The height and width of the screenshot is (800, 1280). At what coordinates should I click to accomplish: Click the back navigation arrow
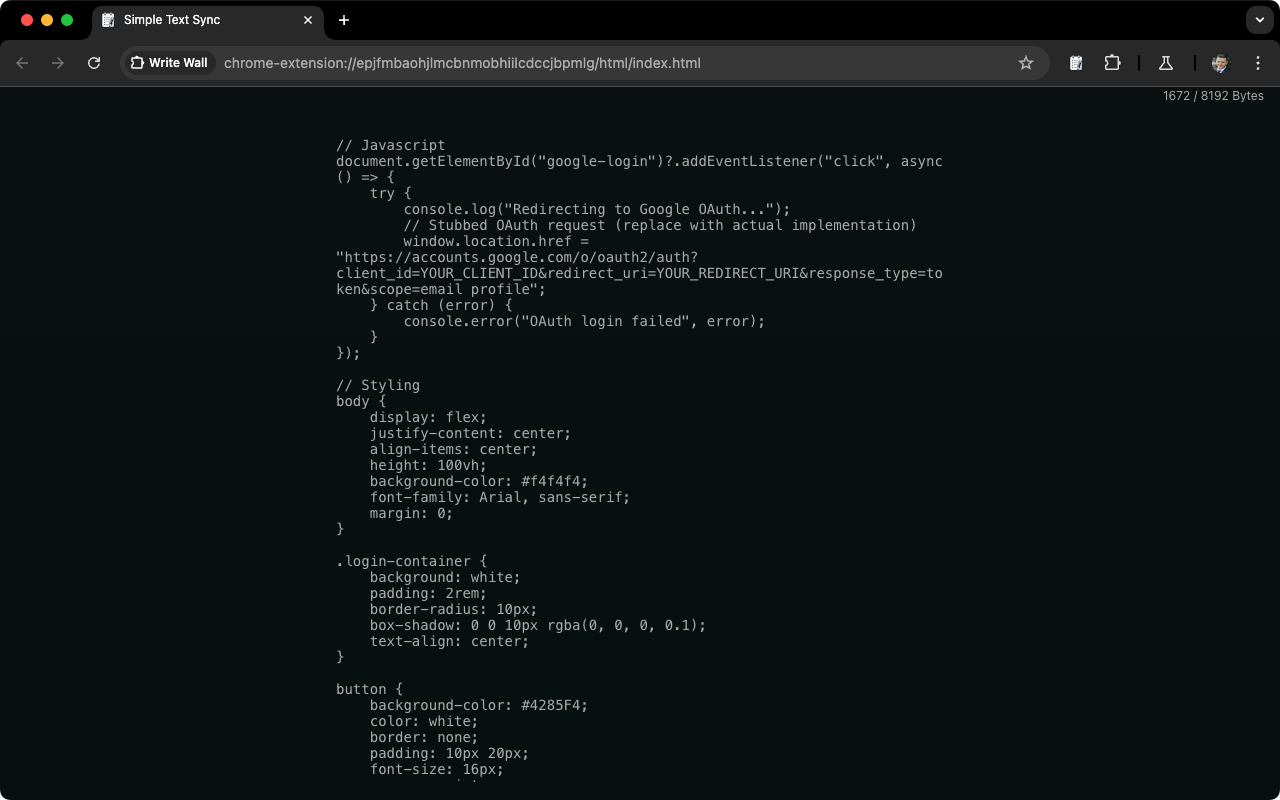[x=22, y=62]
